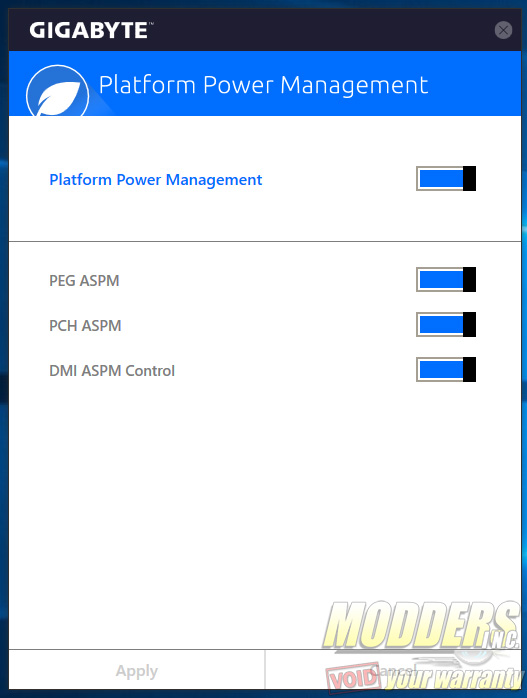This screenshot has height=698, width=527.
Task: Click the green leaf icon in header
Action: (57, 91)
